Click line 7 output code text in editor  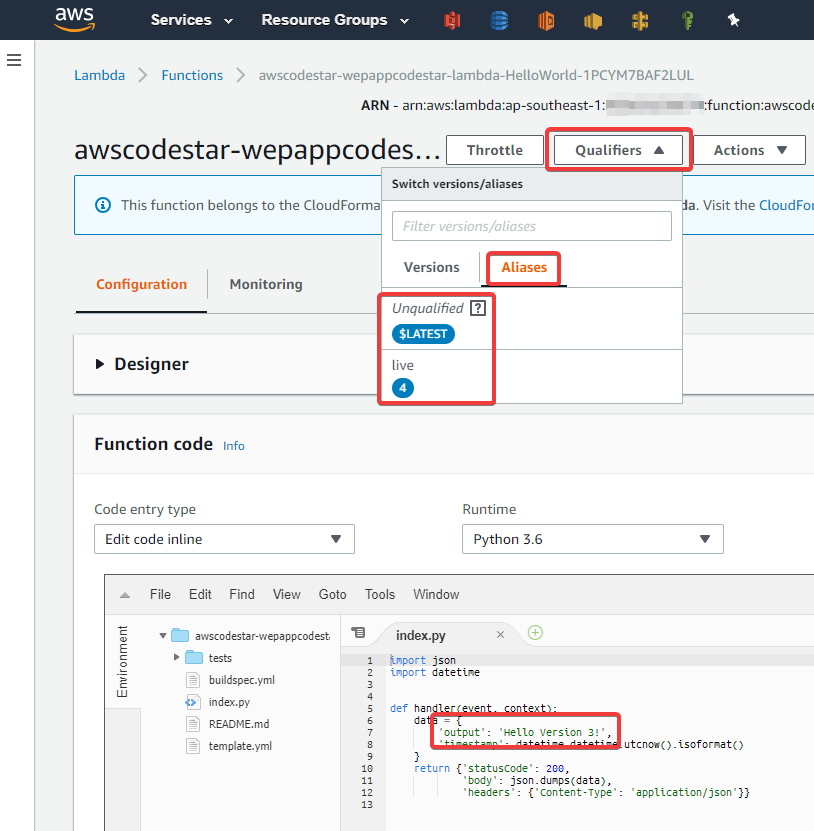[525, 732]
